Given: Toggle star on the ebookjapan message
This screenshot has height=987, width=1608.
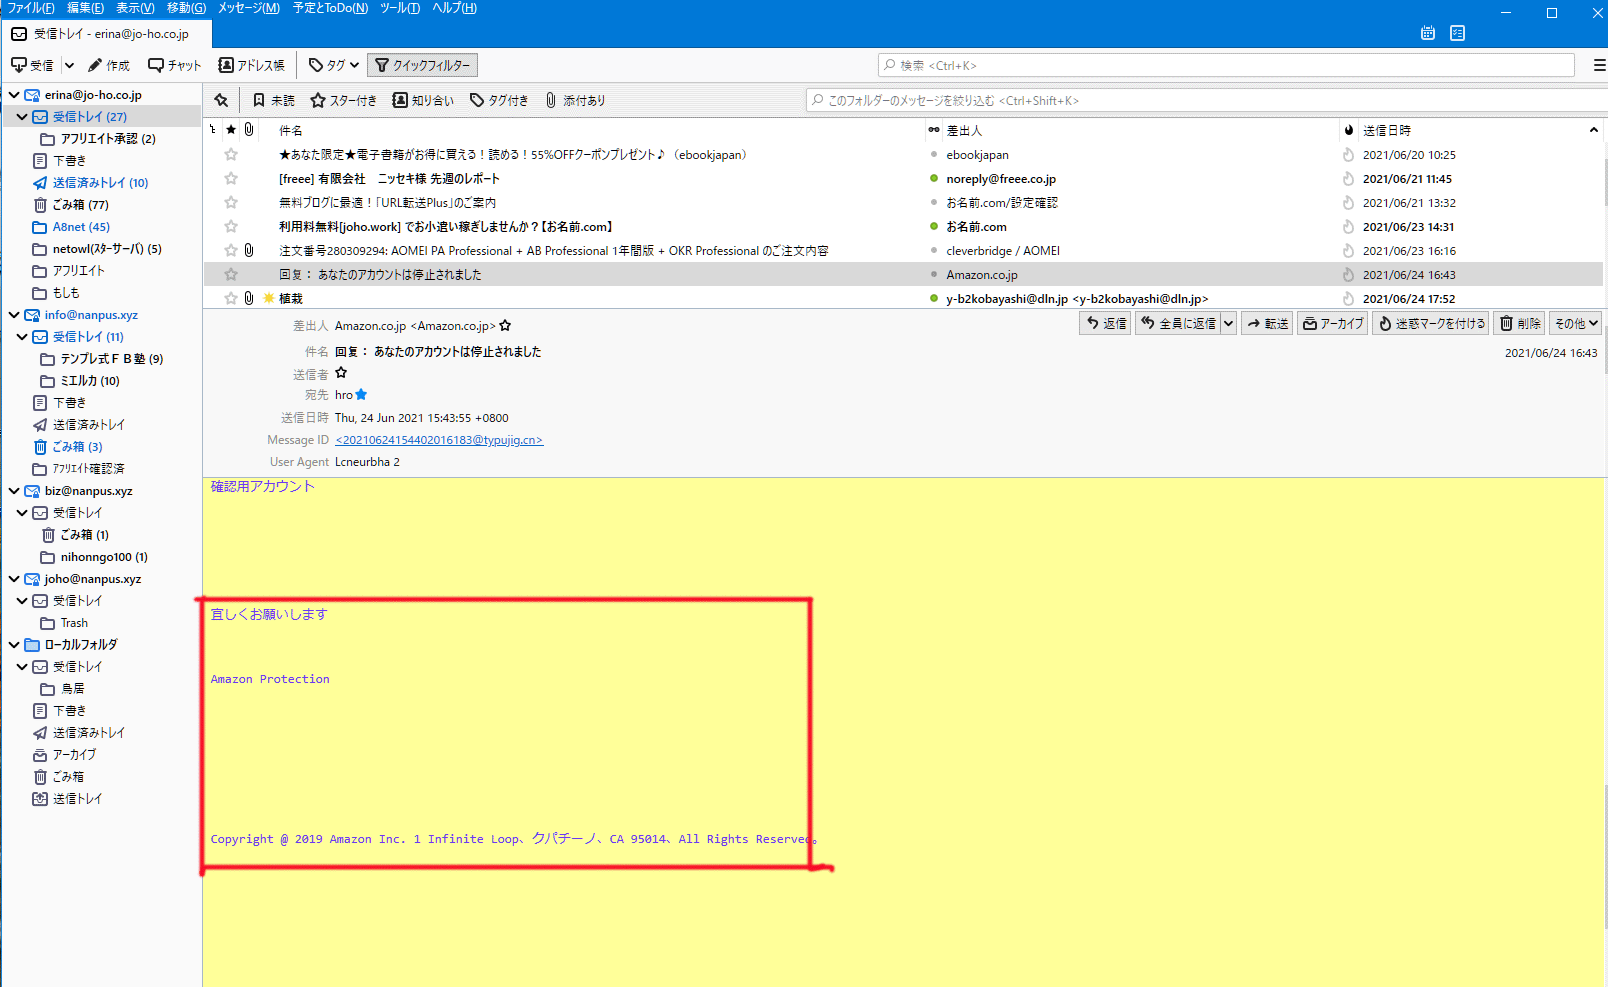Looking at the screenshot, I should [x=231, y=155].
